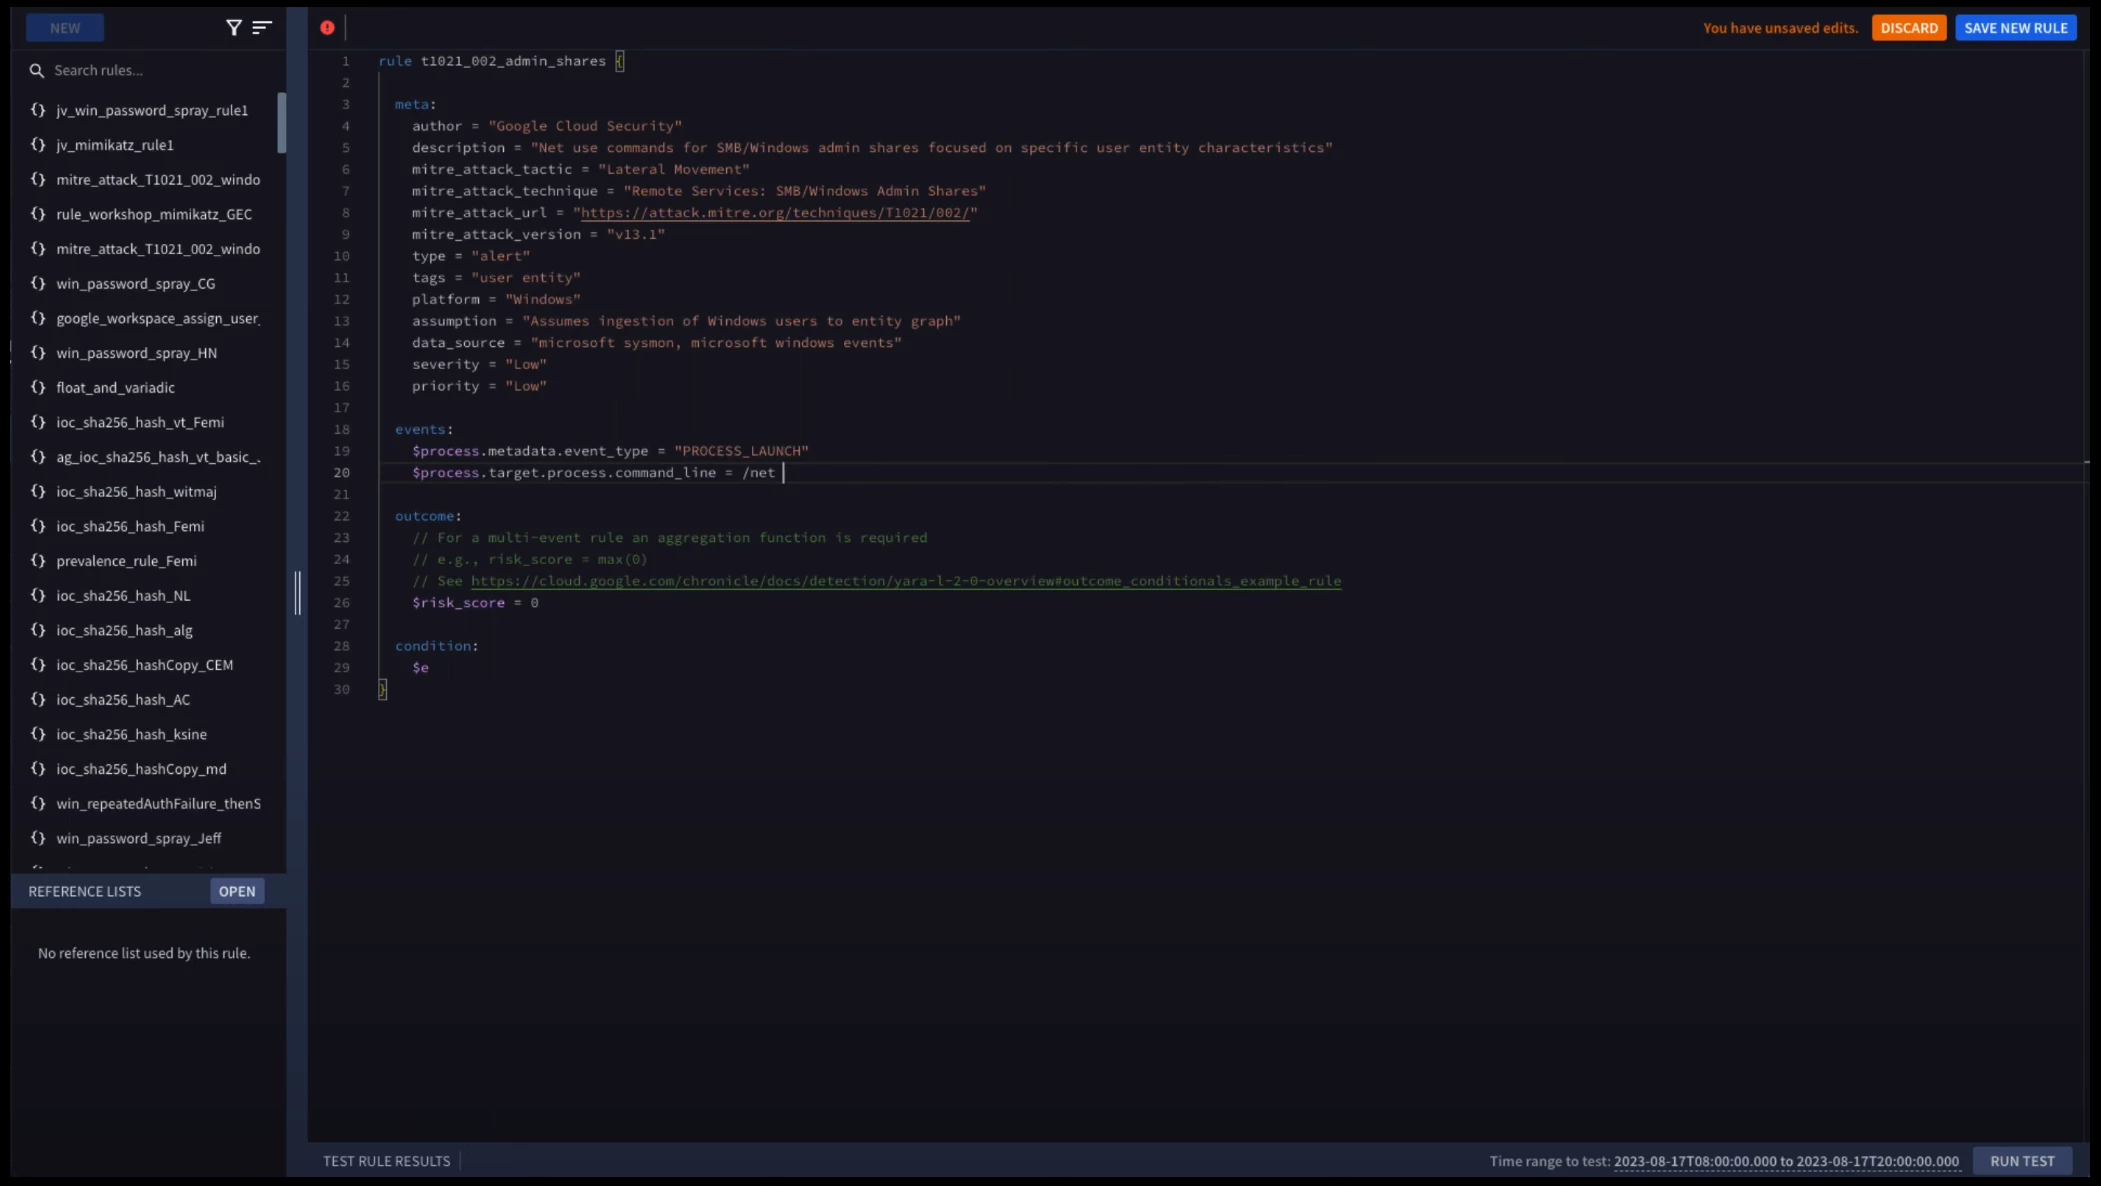Screen dimensions: 2101x1186
Task: Click the mitre_attack_tactic "Lateral Movement" value
Action: click(x=674, y=169)
